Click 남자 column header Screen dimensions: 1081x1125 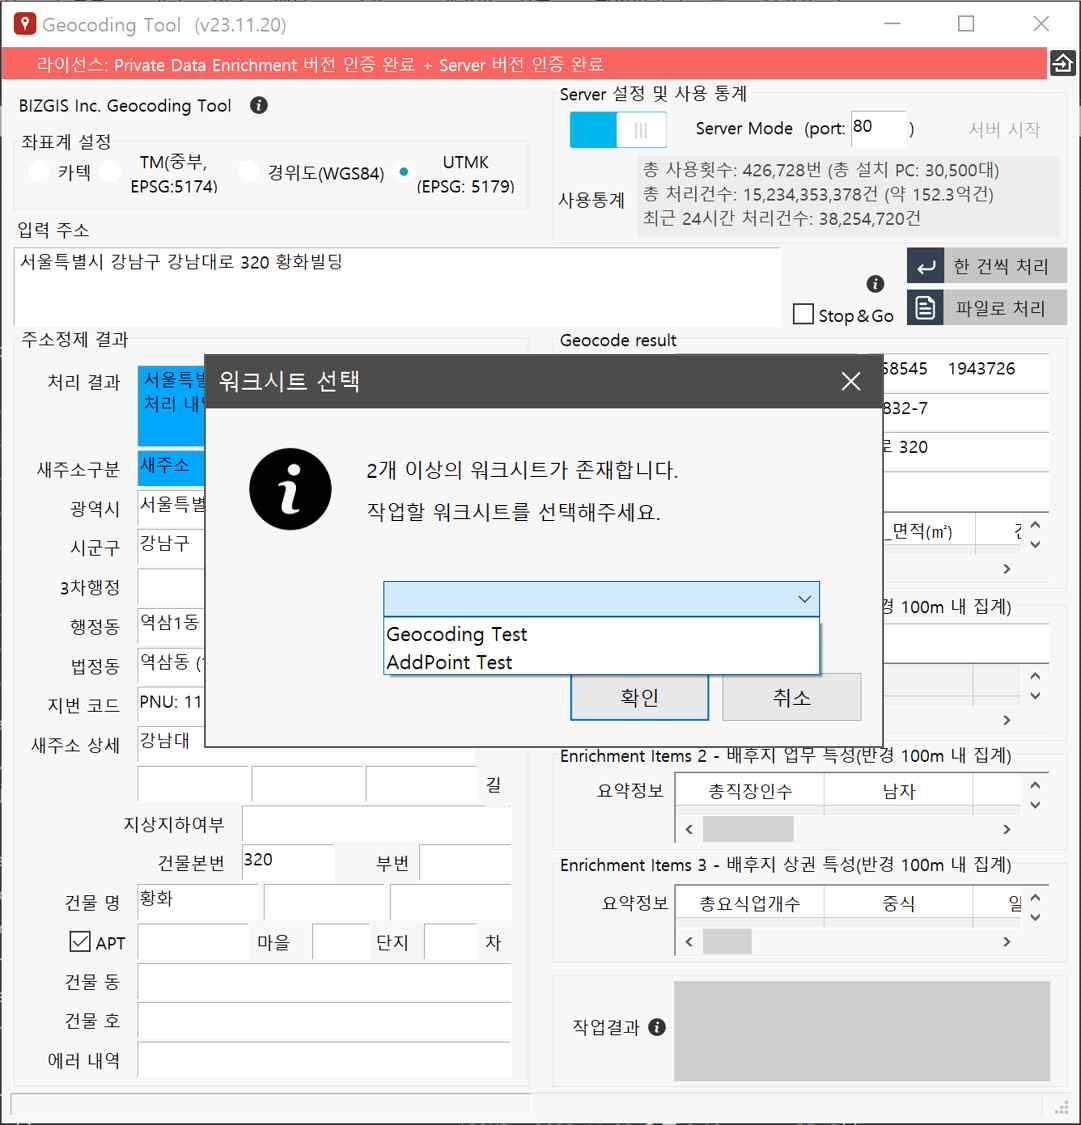898,791
